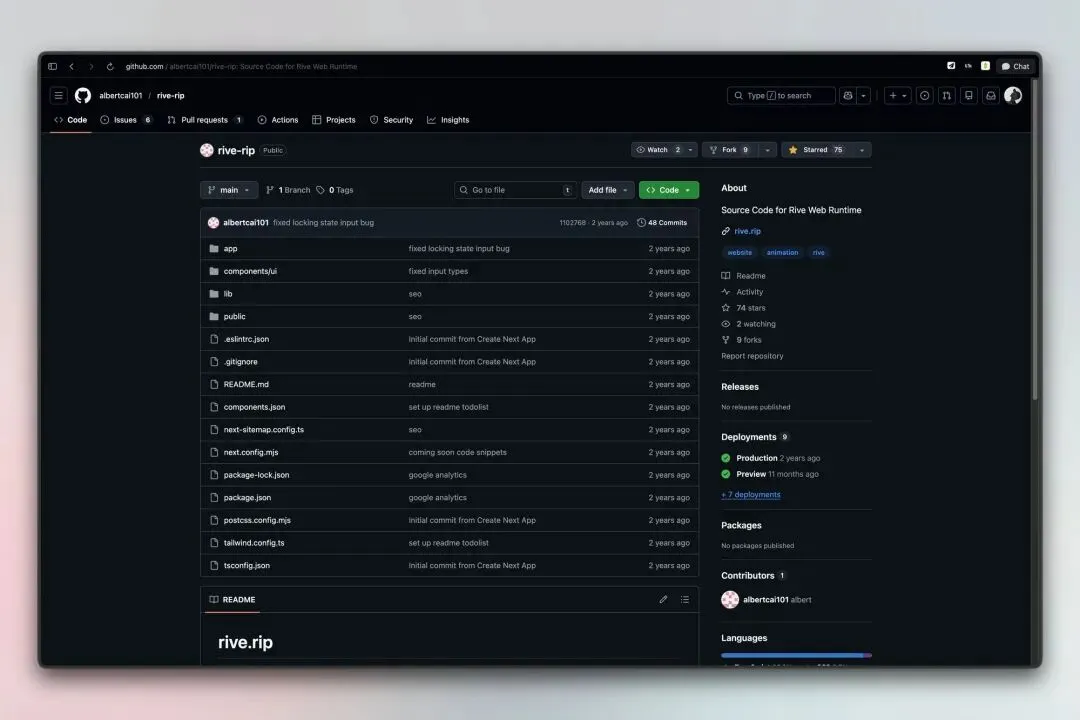
Task: Click the light green extension icon
Action: point(986,66)
